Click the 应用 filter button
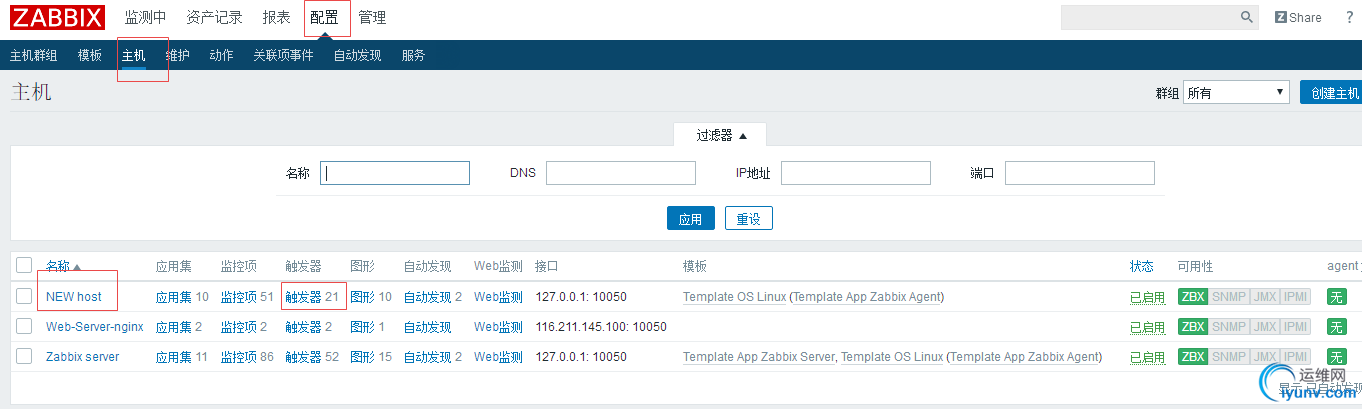This screenshot has width=1362, height=409. (x=691, y=219)
